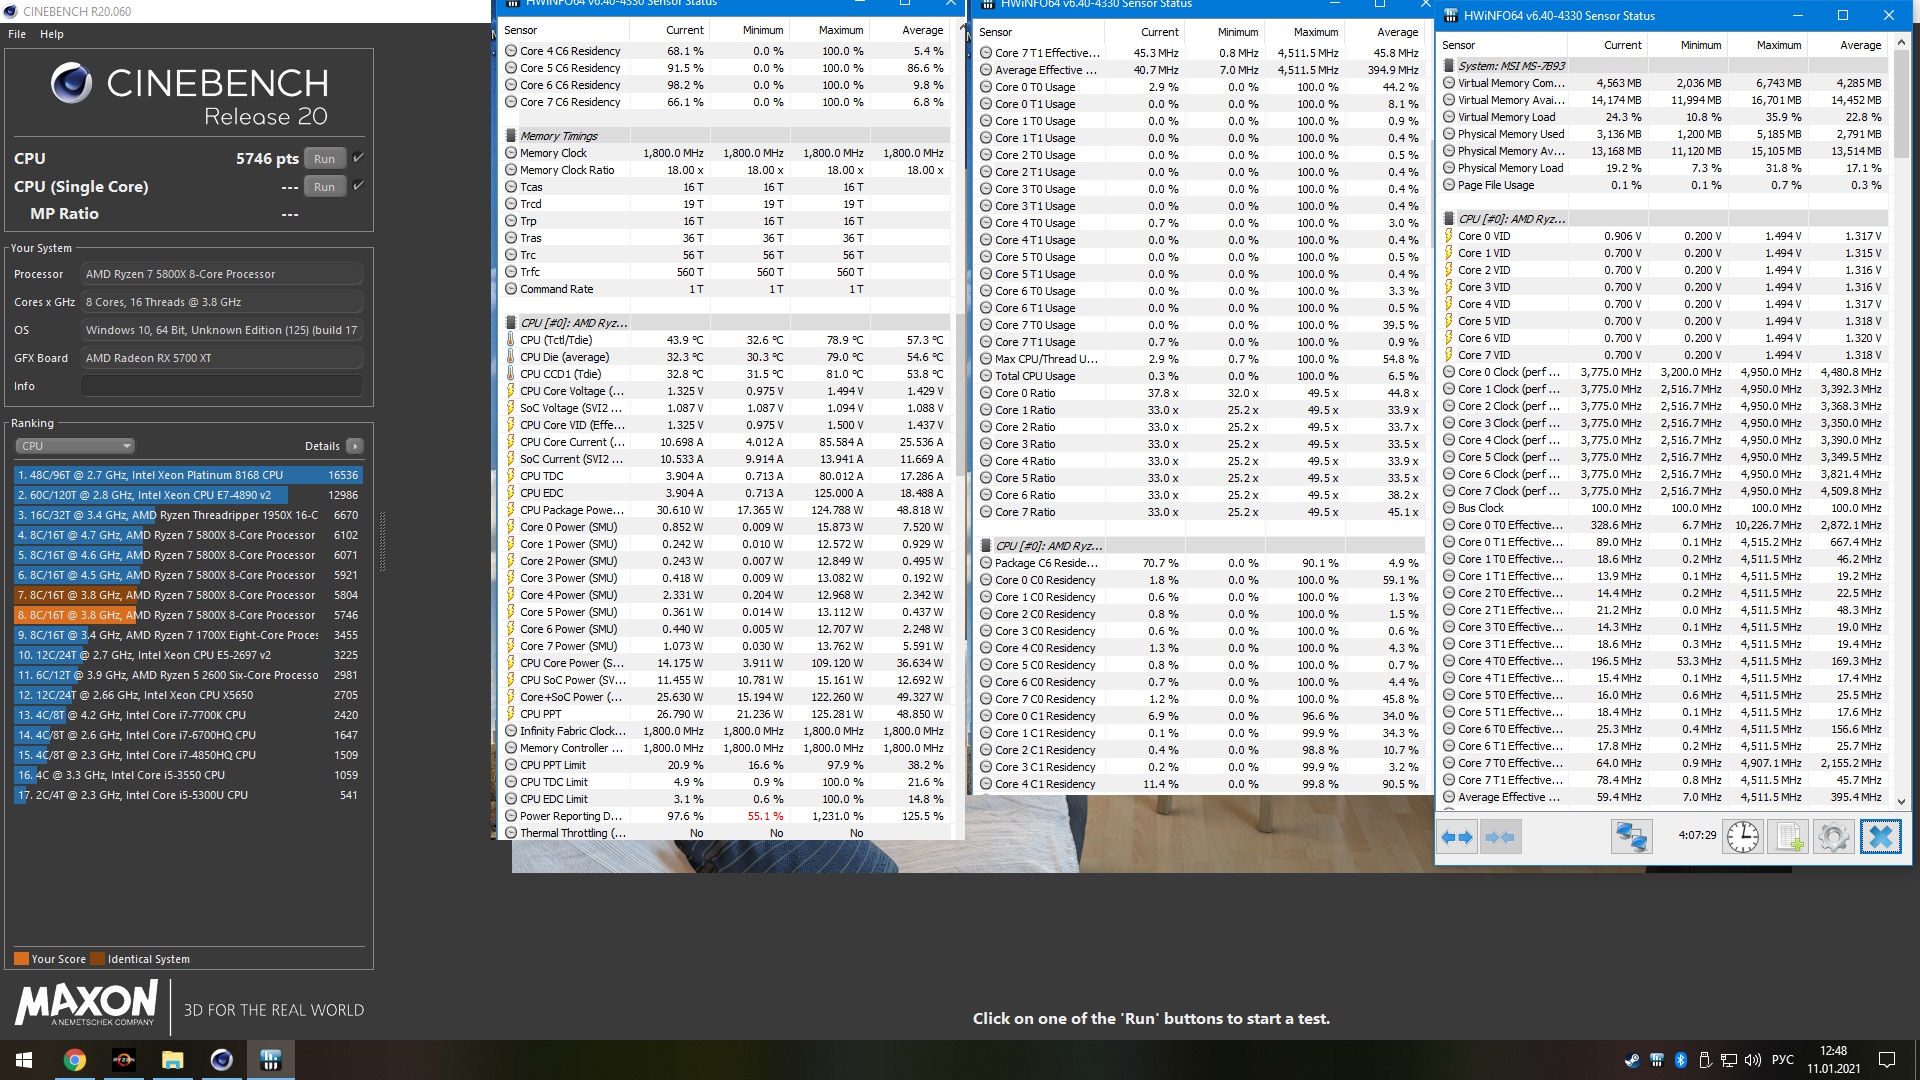Expand ranking Details arrow button
The image size is (1920, 1080).
[355, 446]
